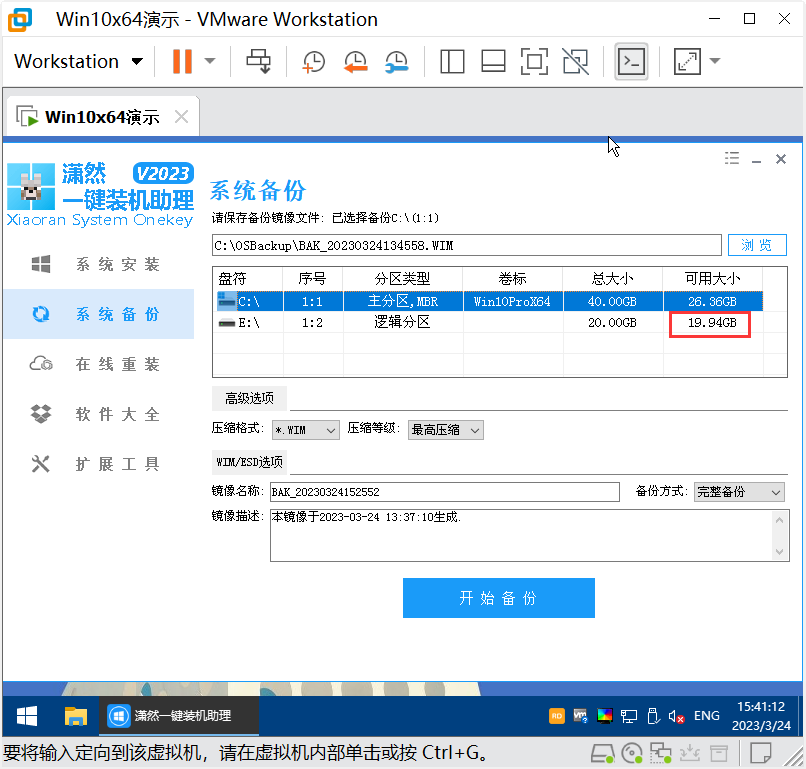Open the Workstation dropdown menu
The image size is (806, 769).
coord(79,62)
